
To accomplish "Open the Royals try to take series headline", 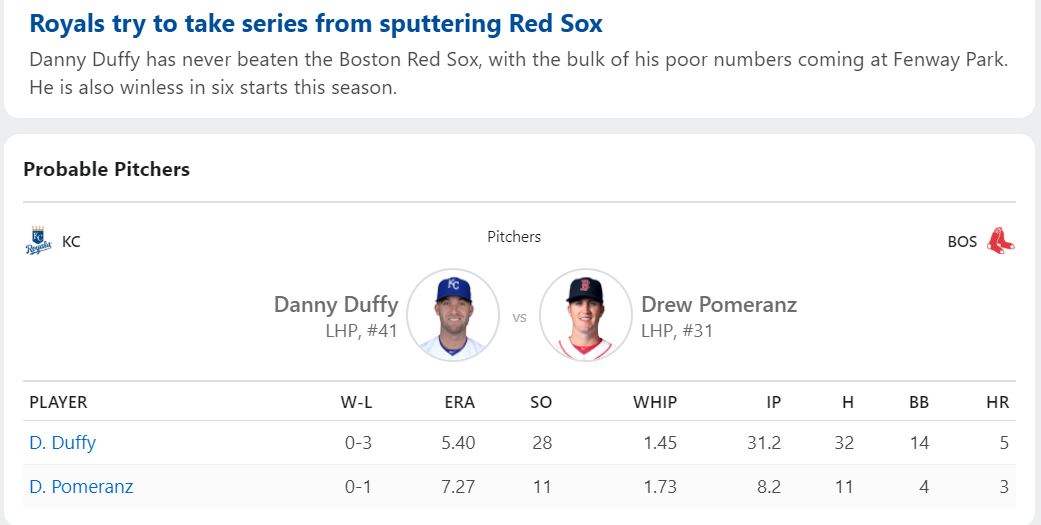I will point(316,23).
